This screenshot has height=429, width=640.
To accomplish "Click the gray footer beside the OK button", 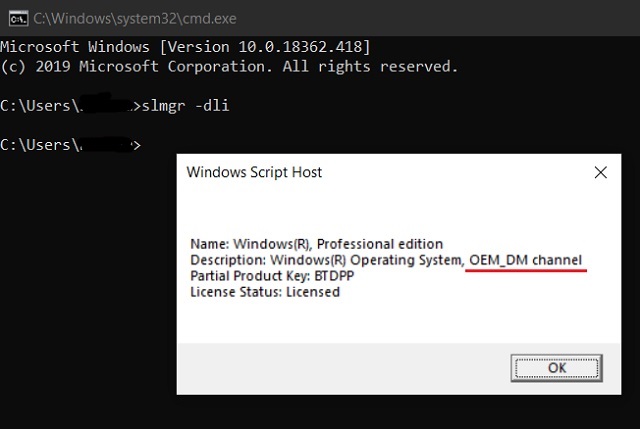I will [340, 367].
